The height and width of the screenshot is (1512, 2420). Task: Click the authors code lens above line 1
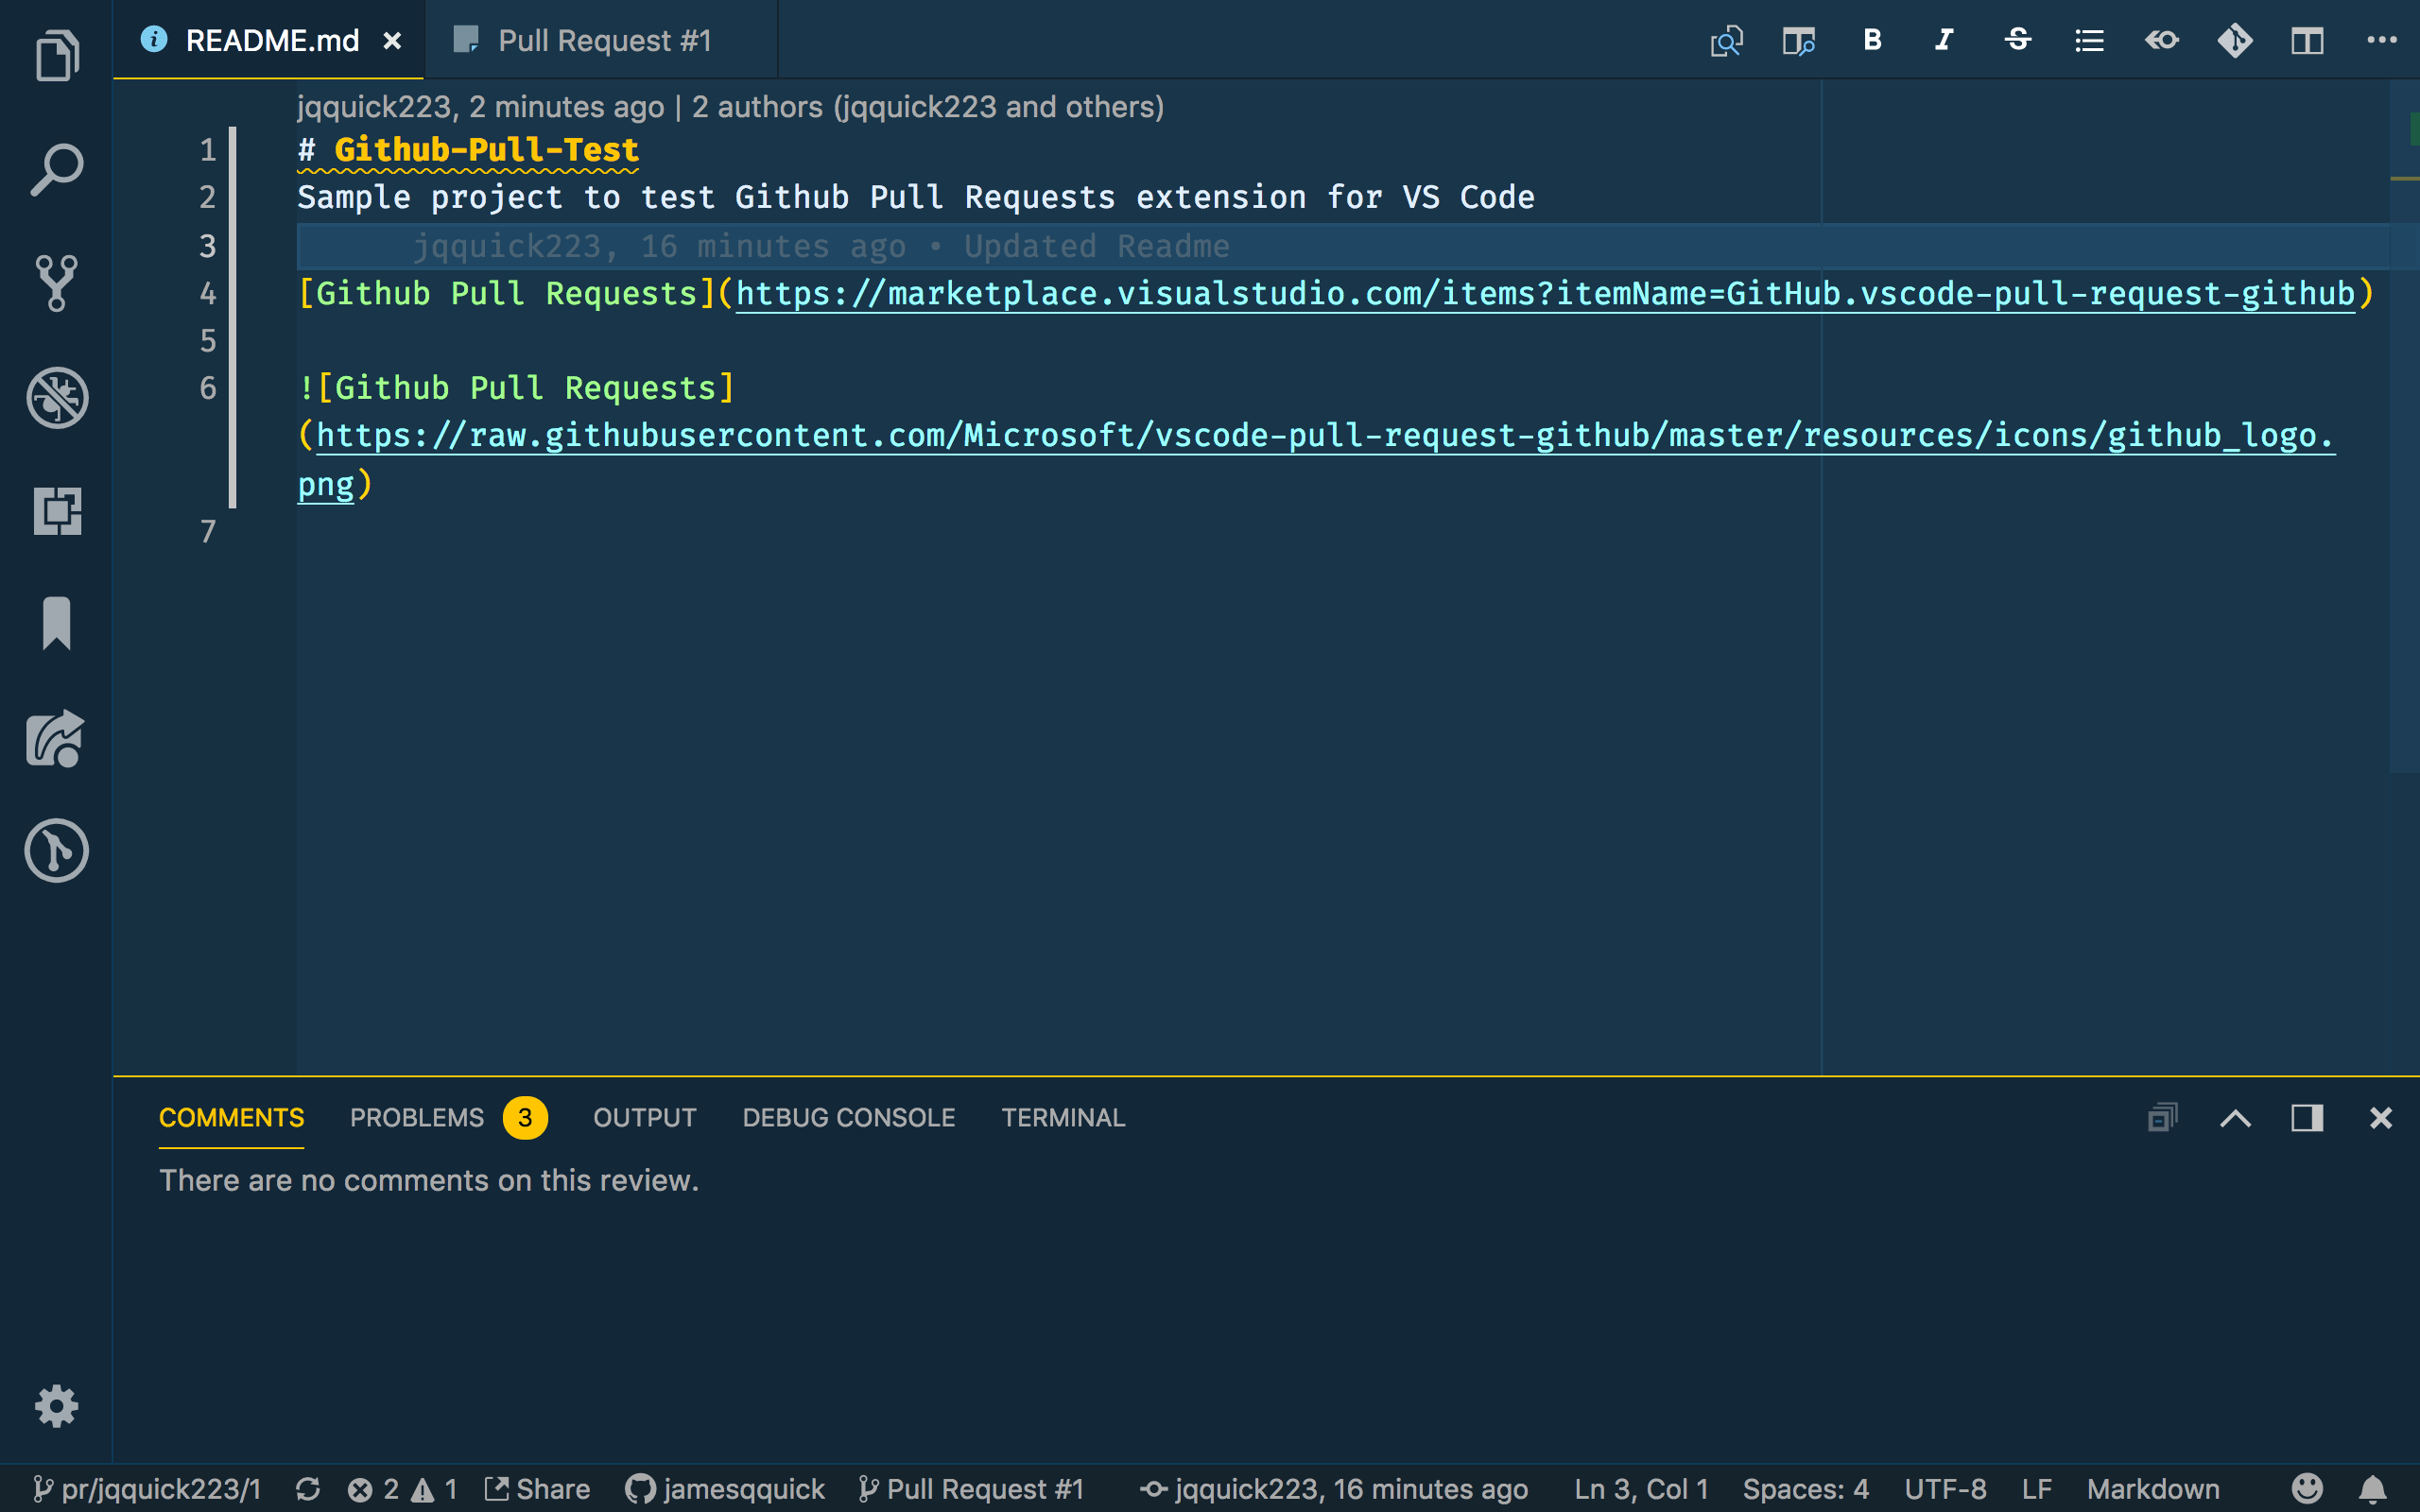730,107
